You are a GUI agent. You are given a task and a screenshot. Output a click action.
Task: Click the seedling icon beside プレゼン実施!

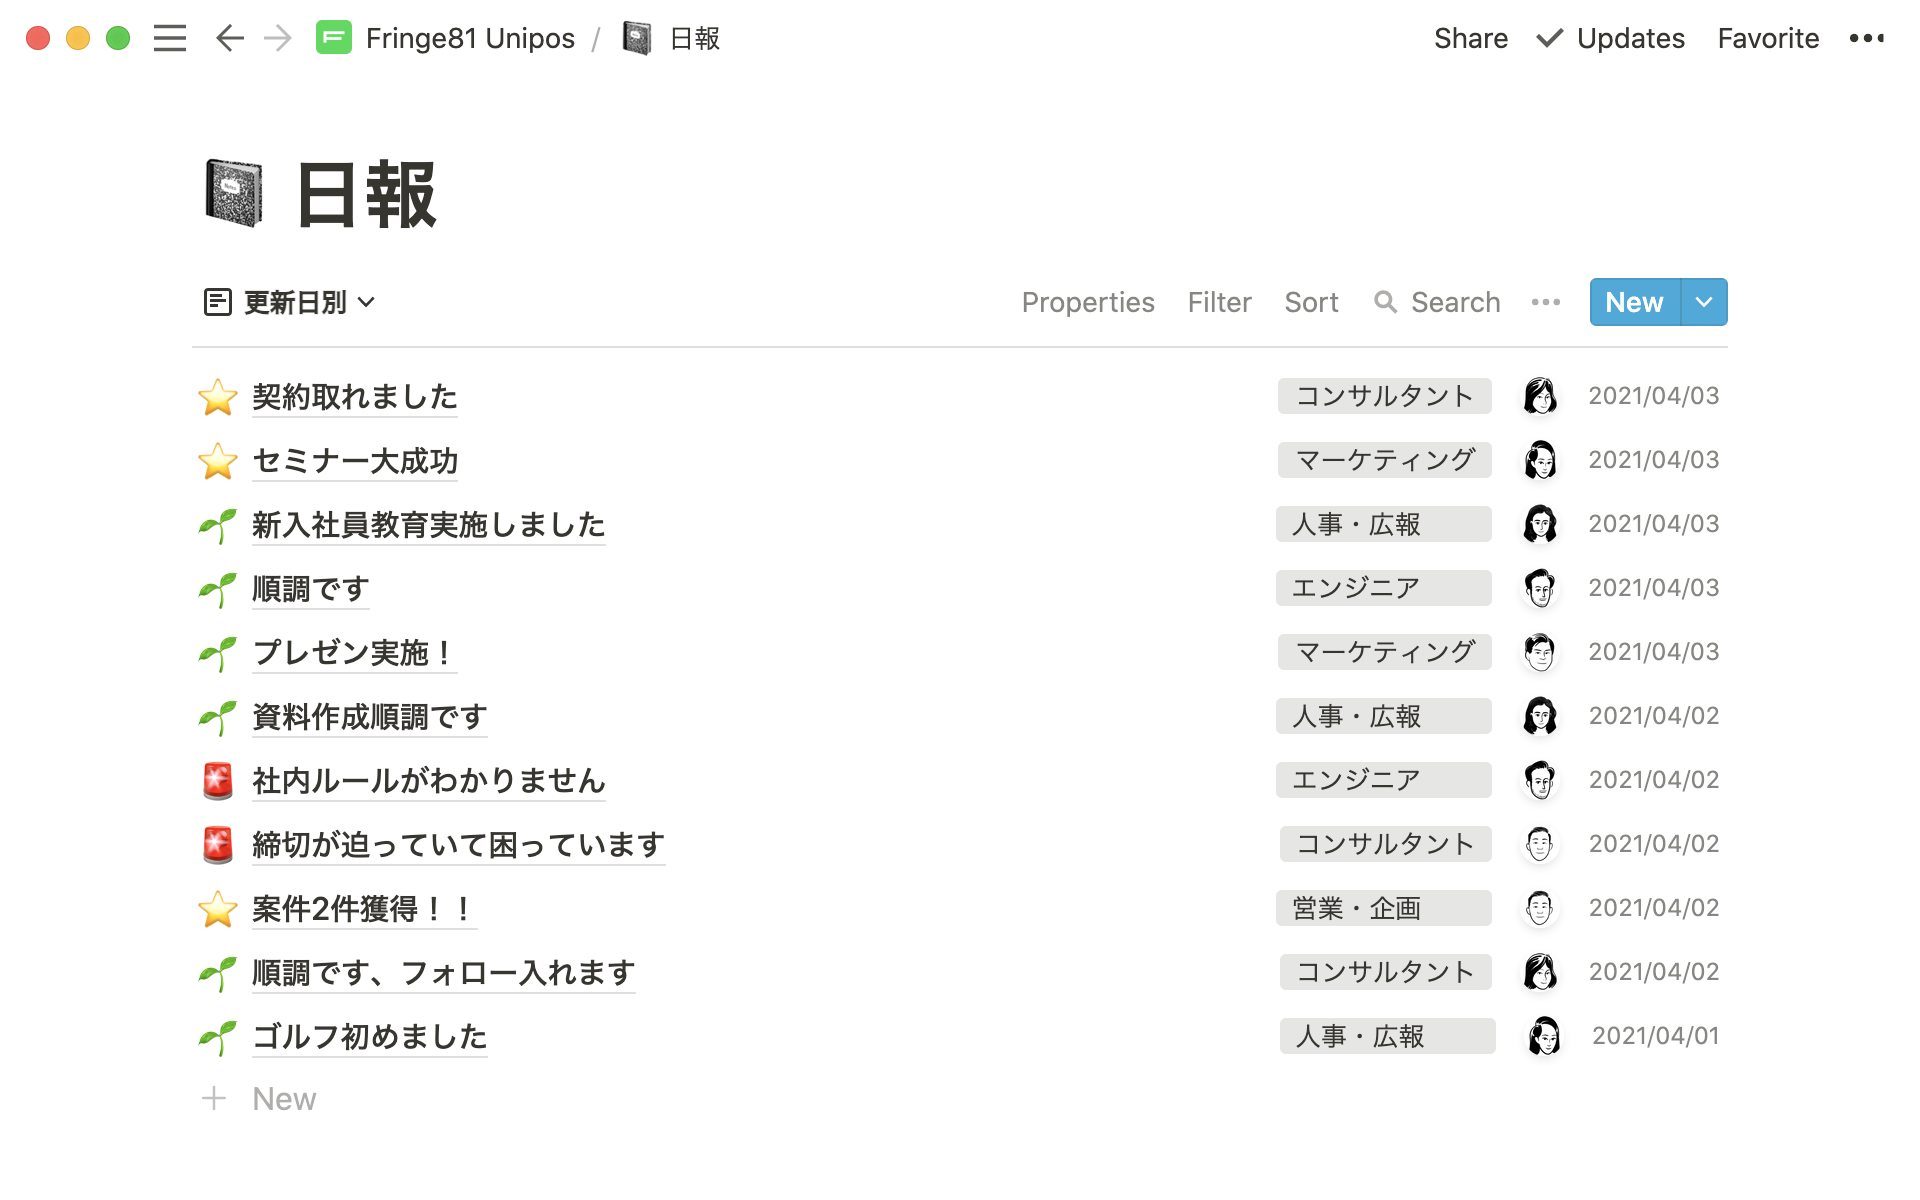[217, 653]
